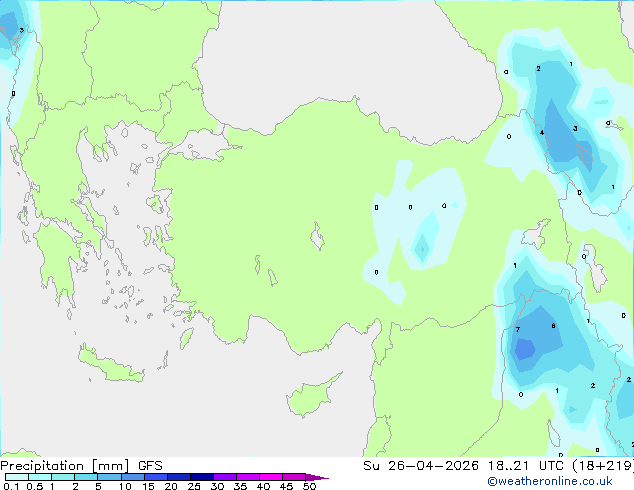Select legend swatch between 5 and 10
The width and height of the screenshot is (634, 490).
[109, 477]
